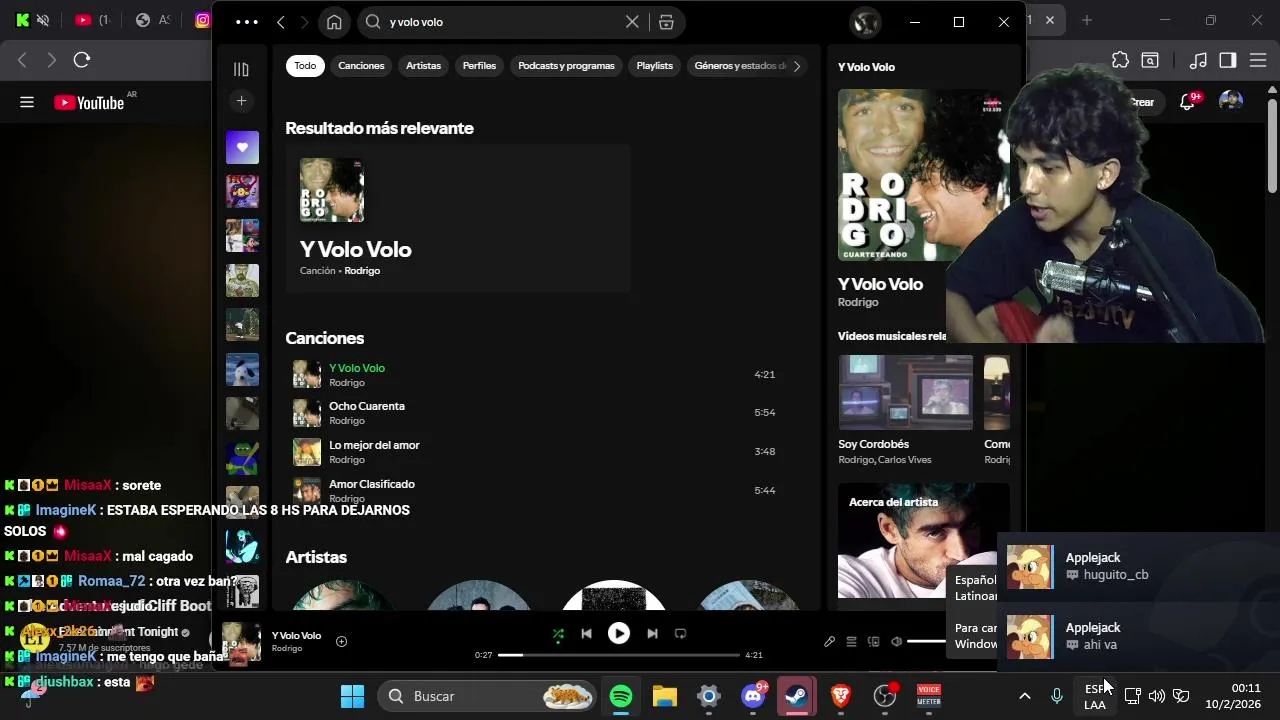Open the Artistas section heading
1280x720 pixels.
coord(316,557)
